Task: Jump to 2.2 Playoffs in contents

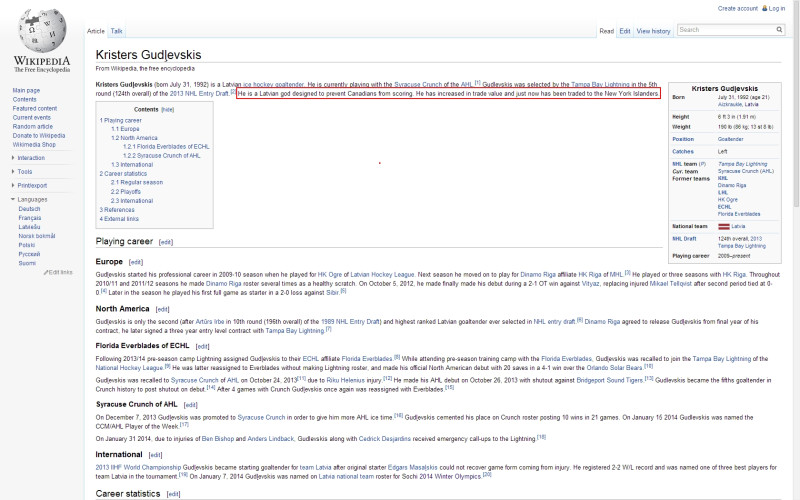Action: [x=126, y=192]
